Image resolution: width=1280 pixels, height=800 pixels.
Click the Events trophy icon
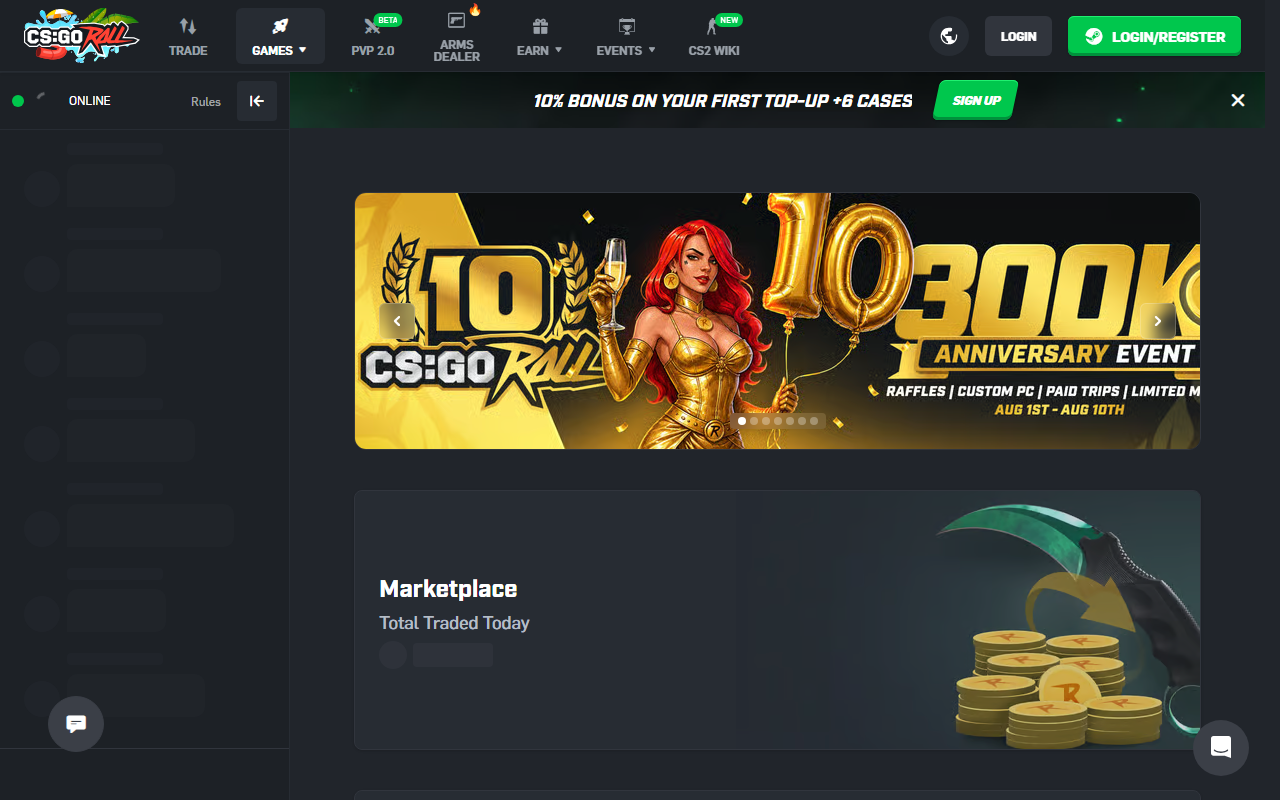(x=627, y=26)
